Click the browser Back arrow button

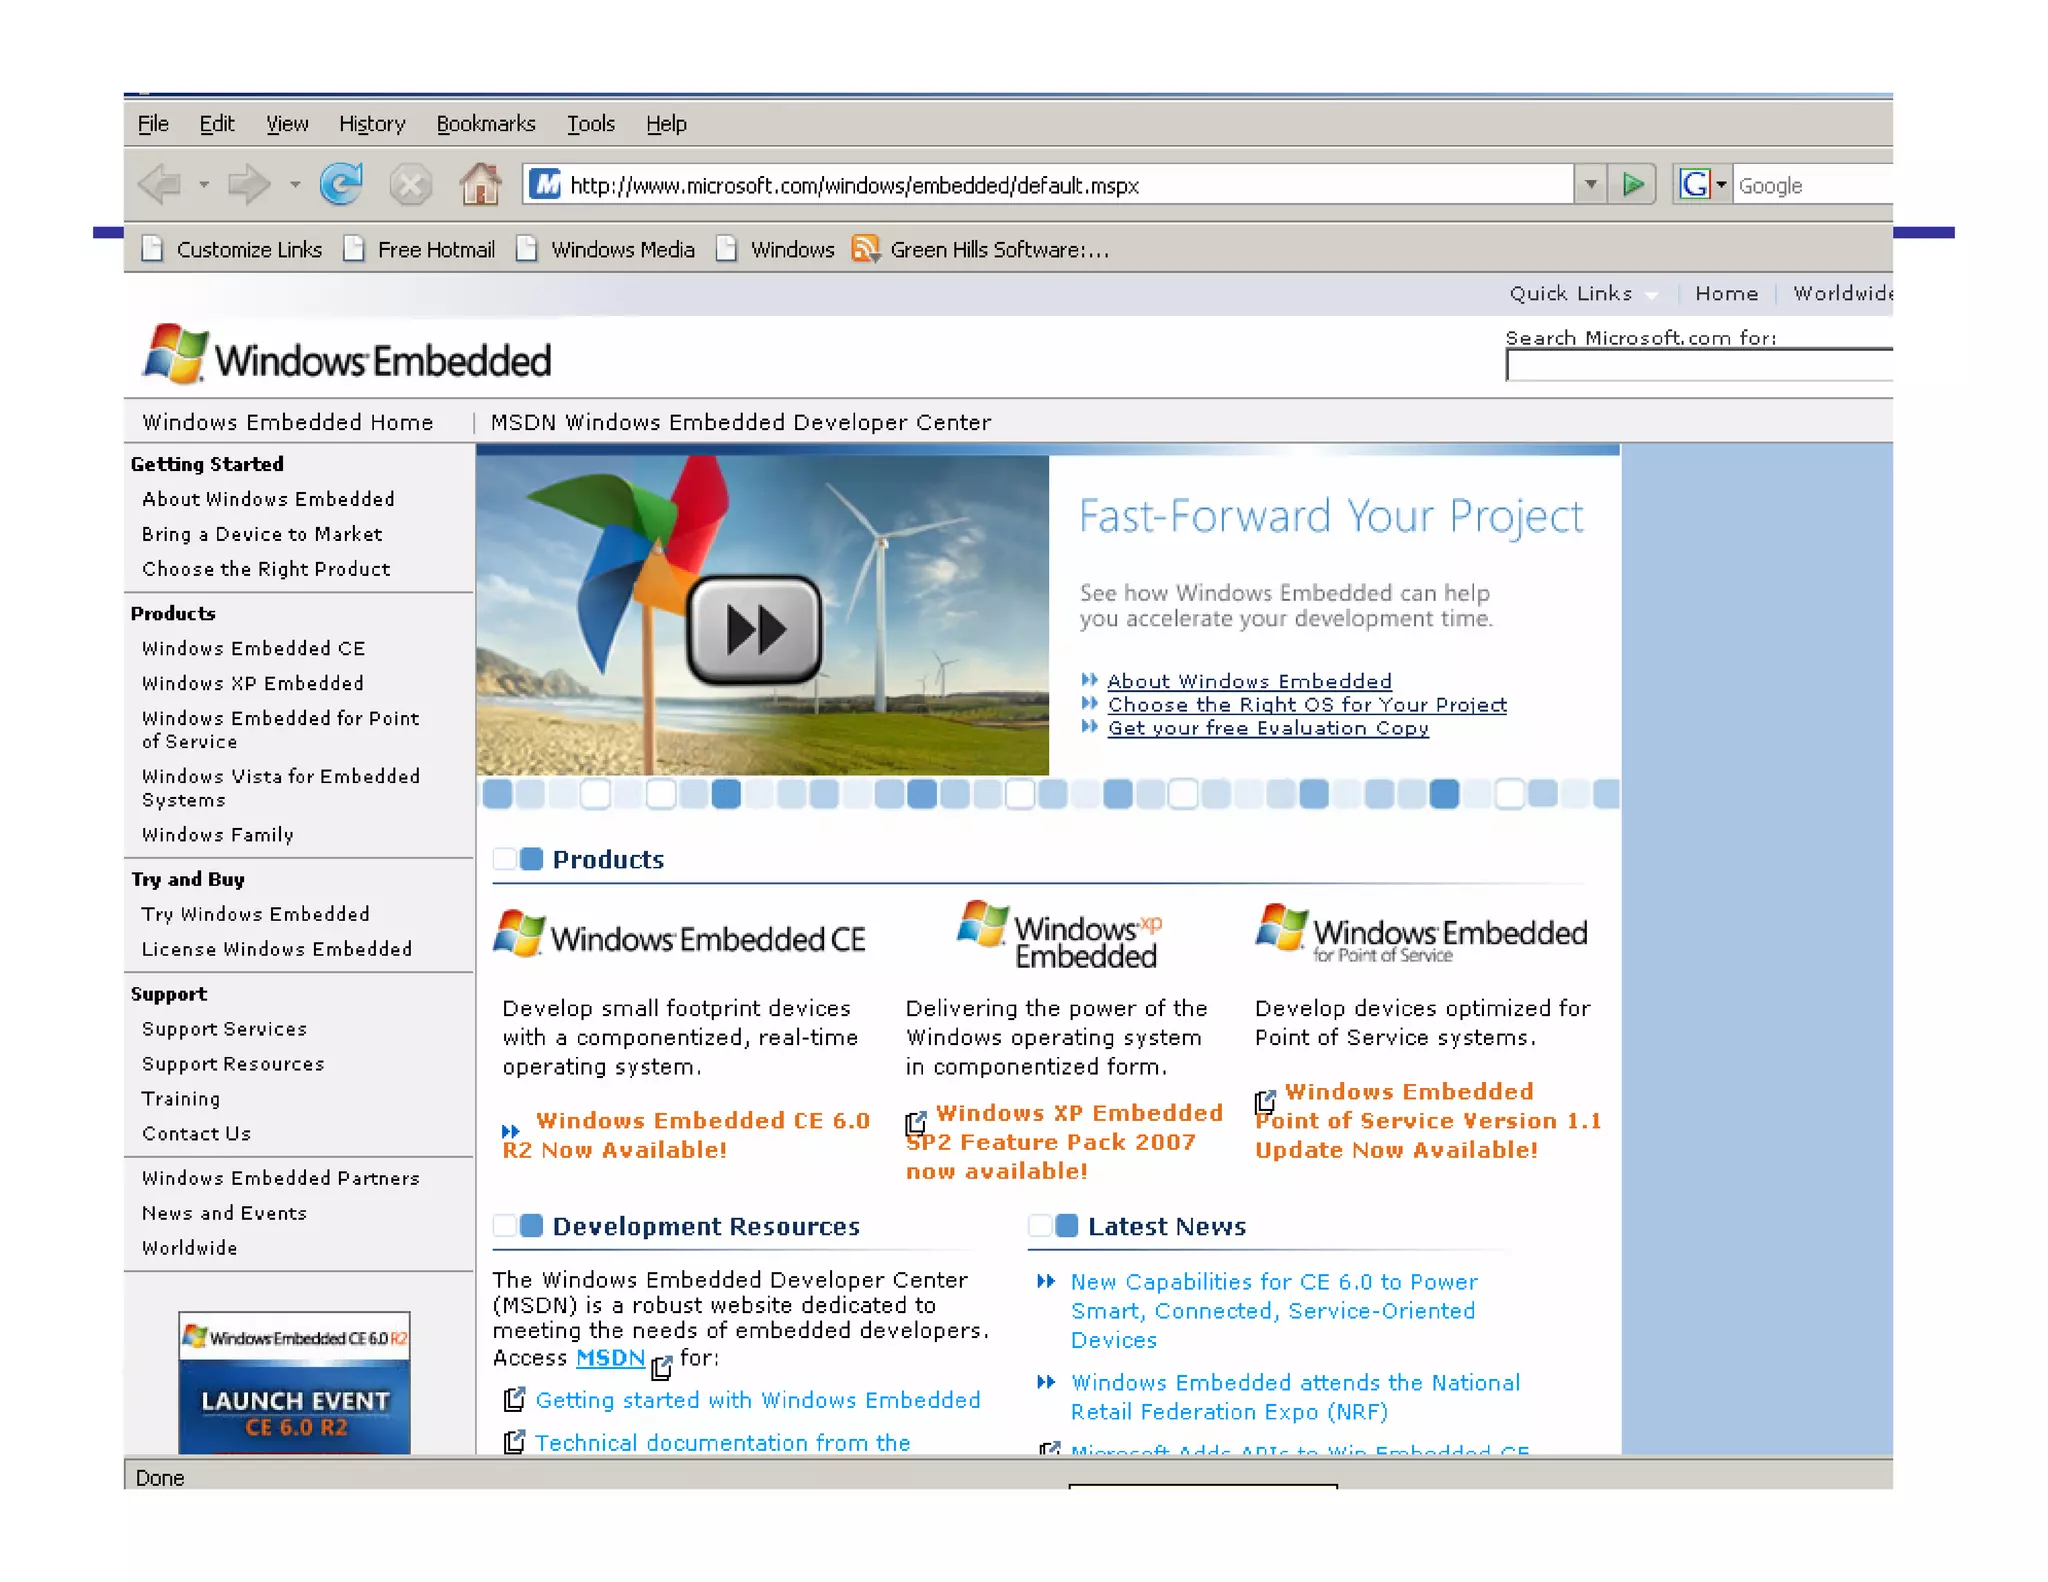[160, 185]
